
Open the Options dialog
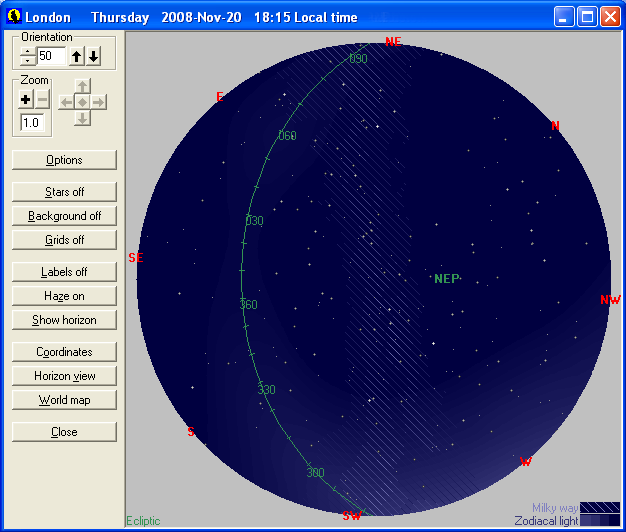point(64,160)
